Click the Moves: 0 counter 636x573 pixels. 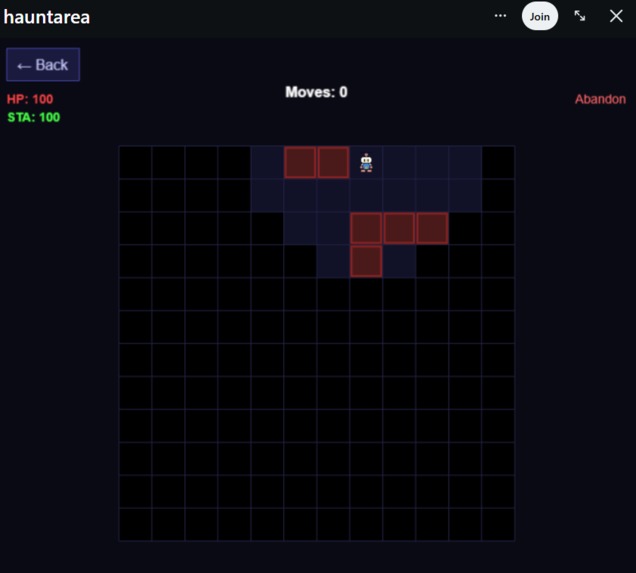point(316,92)
